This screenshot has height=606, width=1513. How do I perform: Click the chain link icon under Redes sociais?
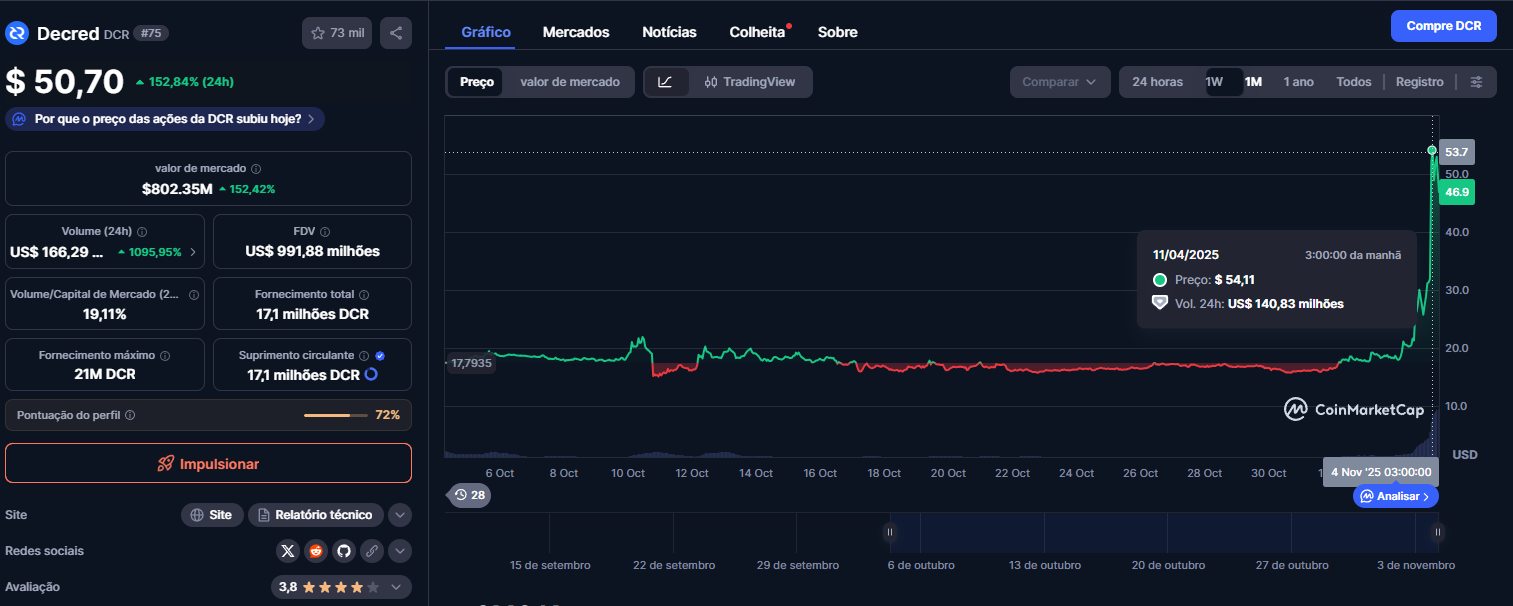(x=371, y=550)
